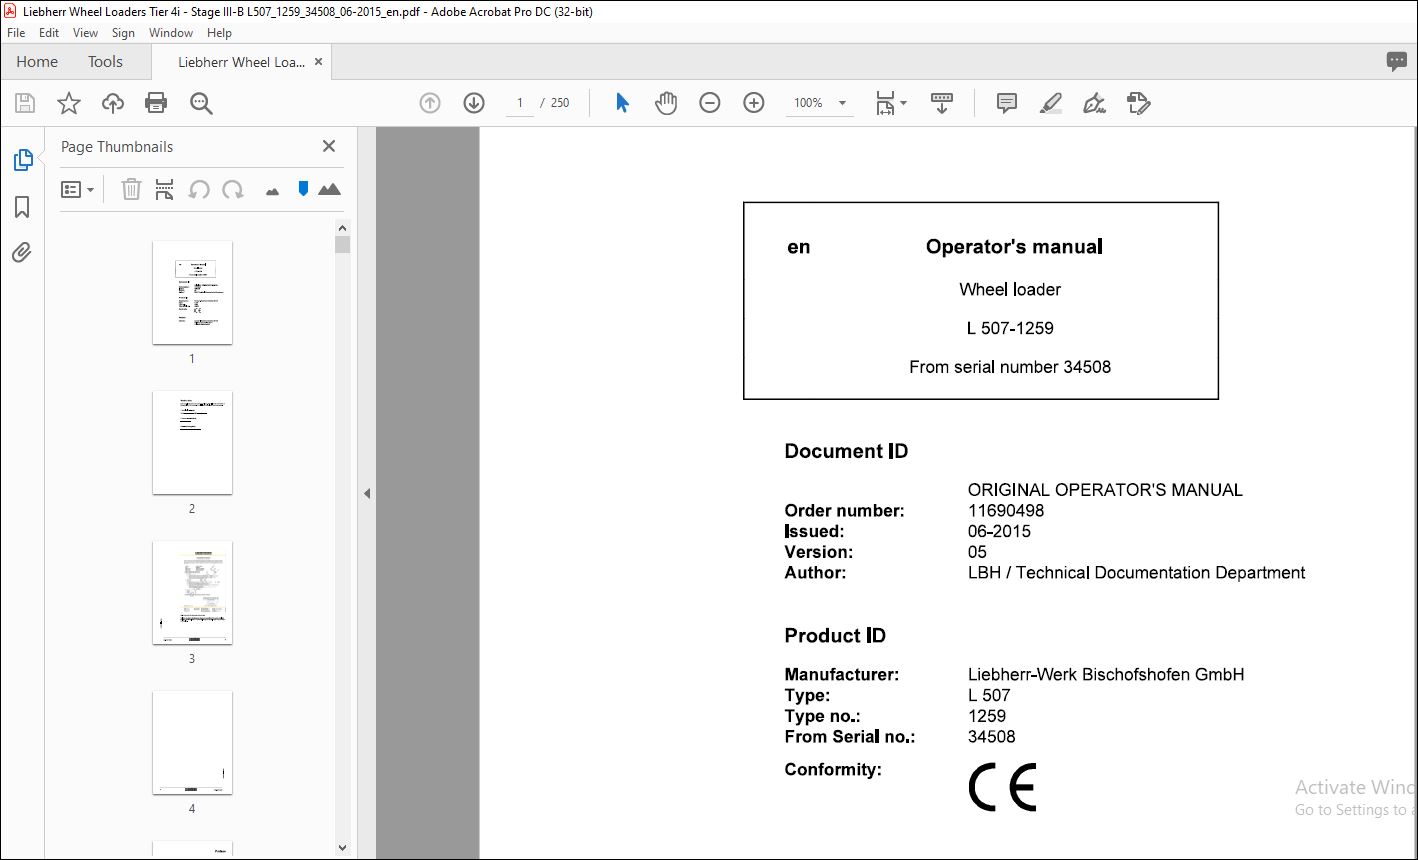This screenshot has height=860, width=1418.
Task: Bookmark this file with the star icon
Action: tap(68, 103)
